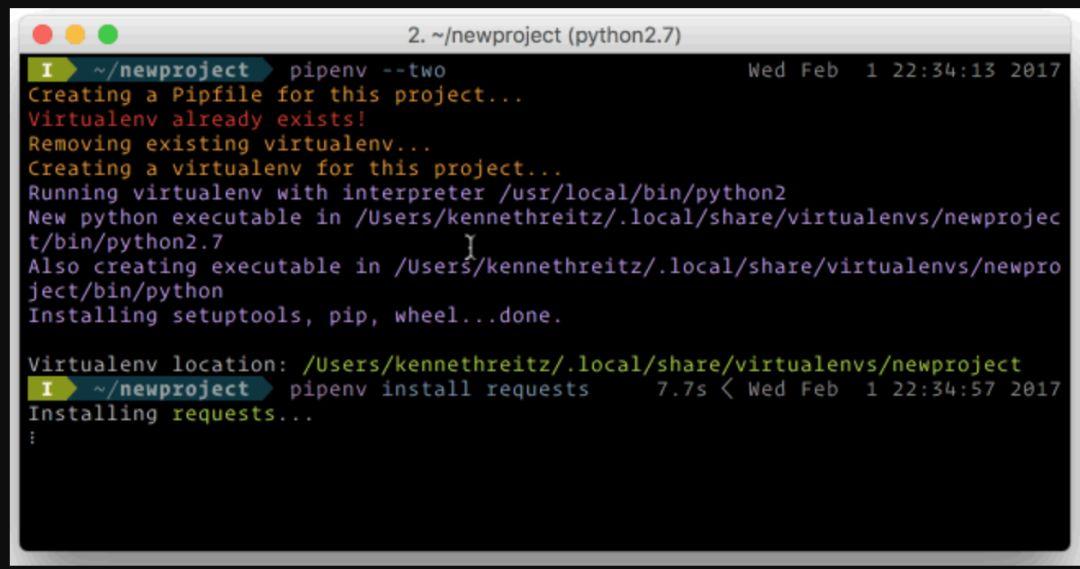Click the "~/newproject" prompt segment before "pipenv --two"
1080x569 pixels.
click(x=172, y=70)
